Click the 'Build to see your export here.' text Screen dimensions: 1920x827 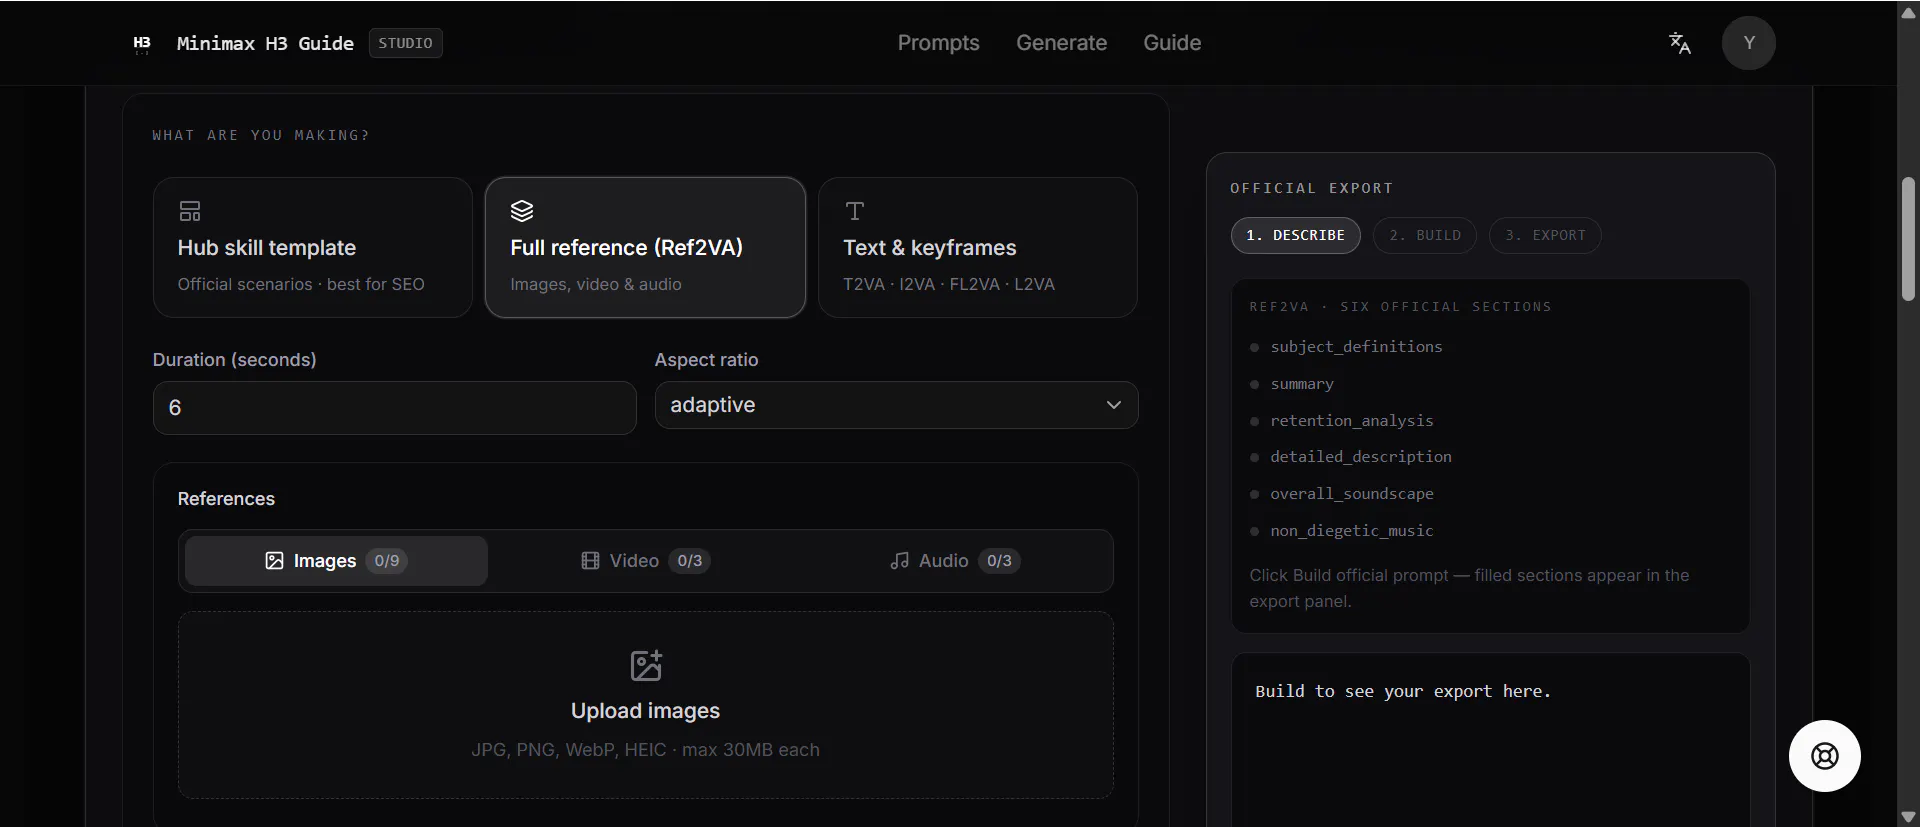tap(1403, 692)
